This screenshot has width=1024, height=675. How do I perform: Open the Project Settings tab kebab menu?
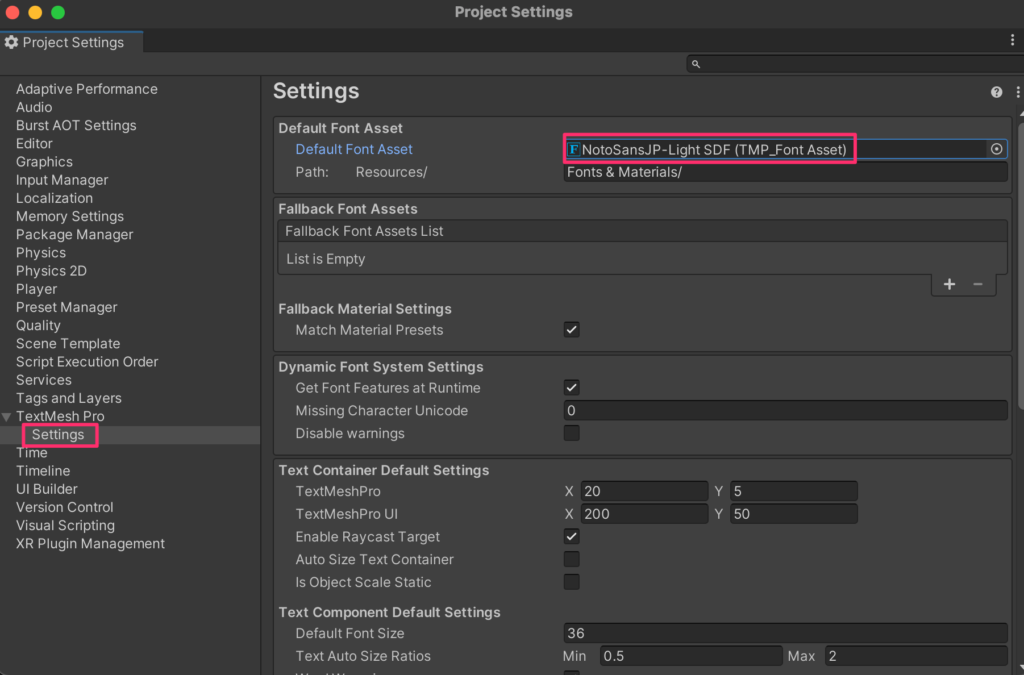[x=1012, y=40]
